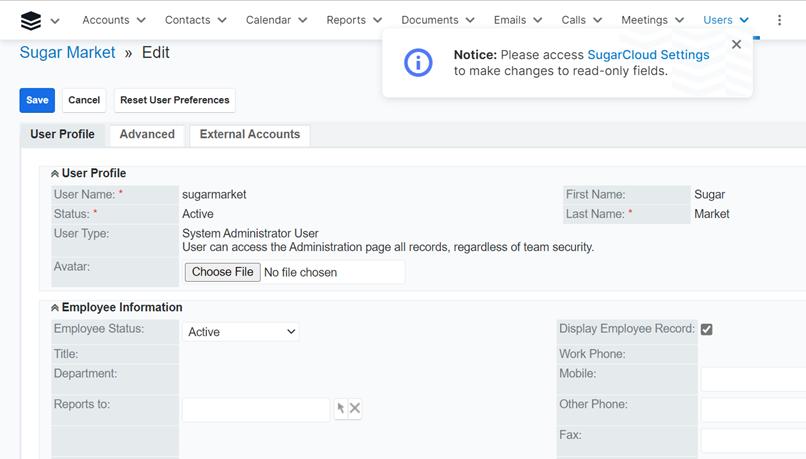The height and width of the screenshot is (459, 806).
Task: Open the Documents module
Action: (430, 20)
